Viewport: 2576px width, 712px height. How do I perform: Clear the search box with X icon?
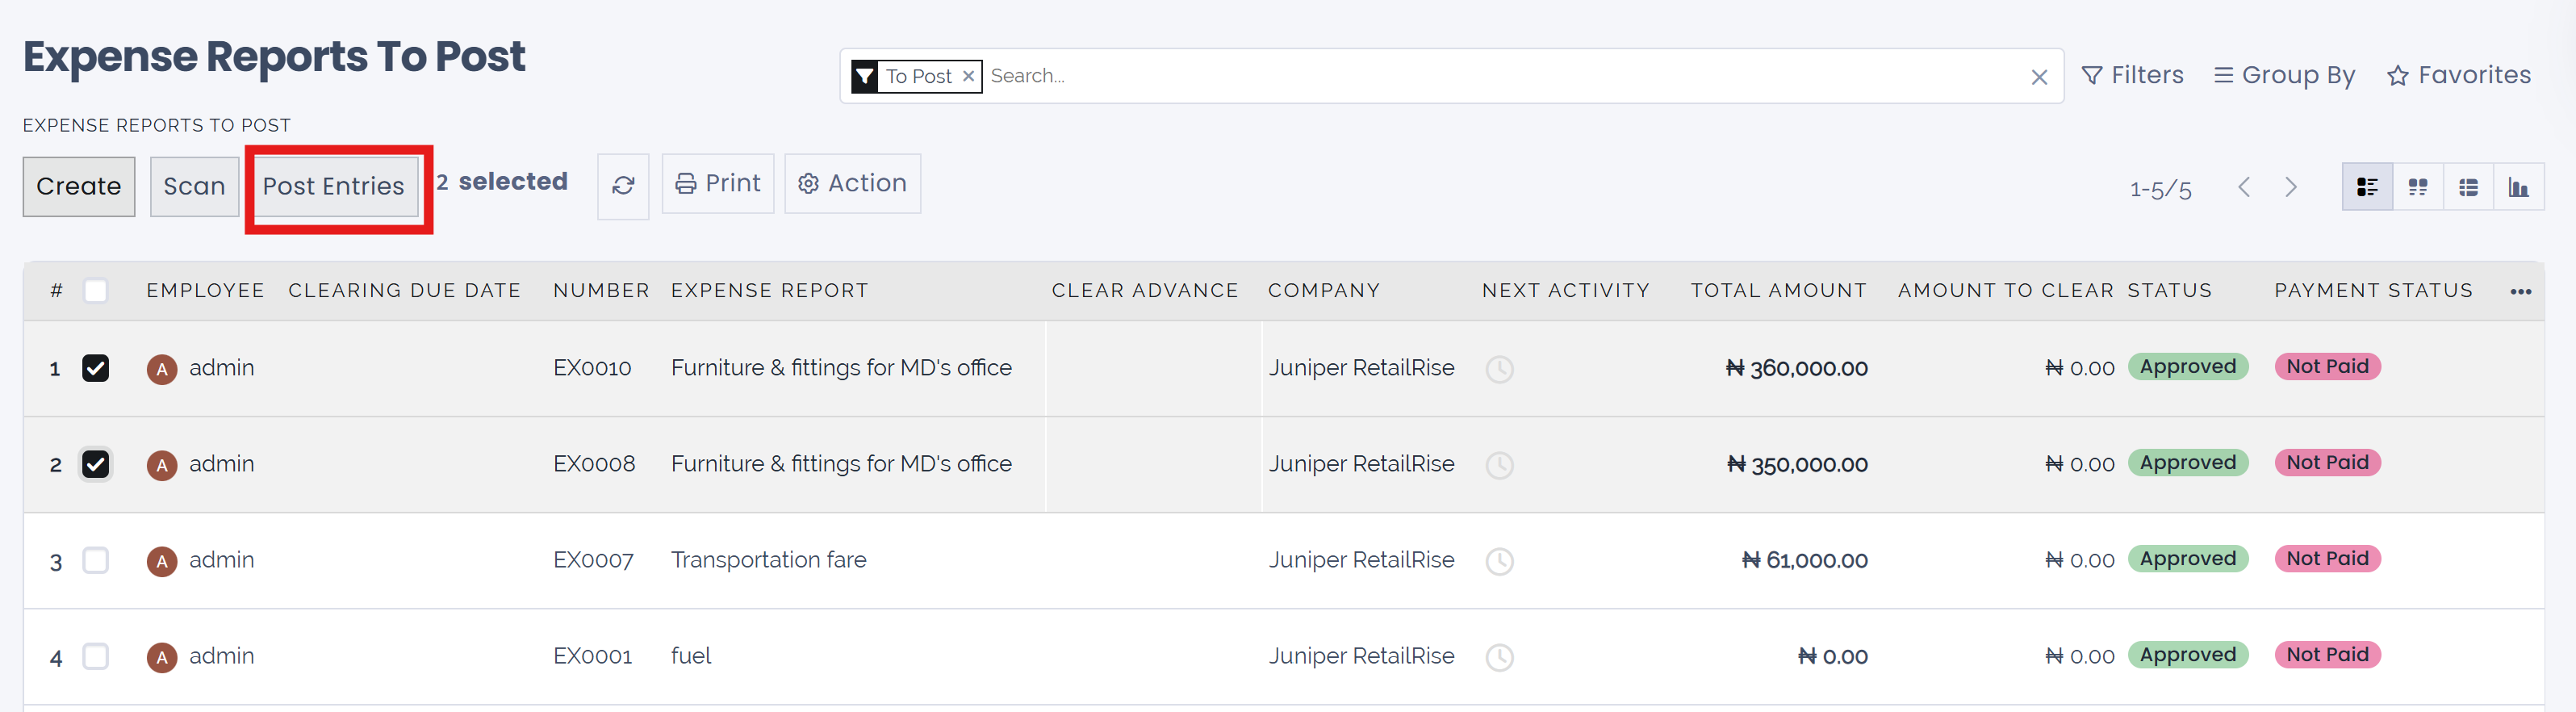2039,77
